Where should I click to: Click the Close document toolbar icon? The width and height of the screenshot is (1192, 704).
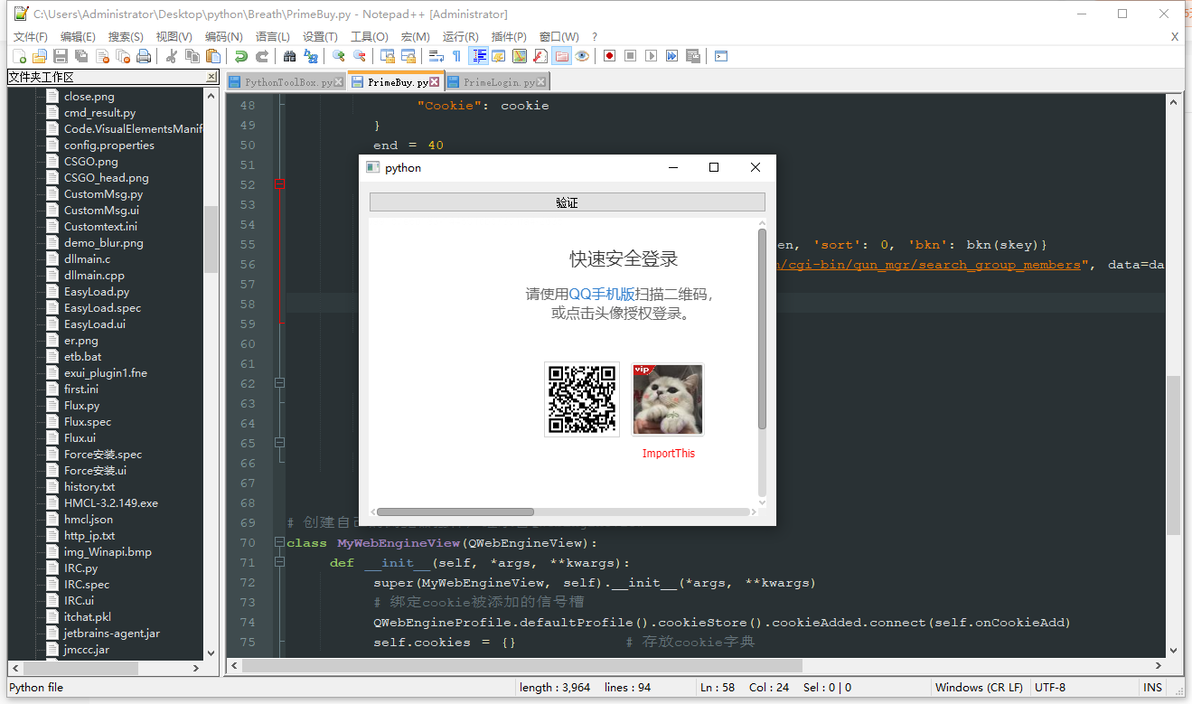tap(103, 56)
